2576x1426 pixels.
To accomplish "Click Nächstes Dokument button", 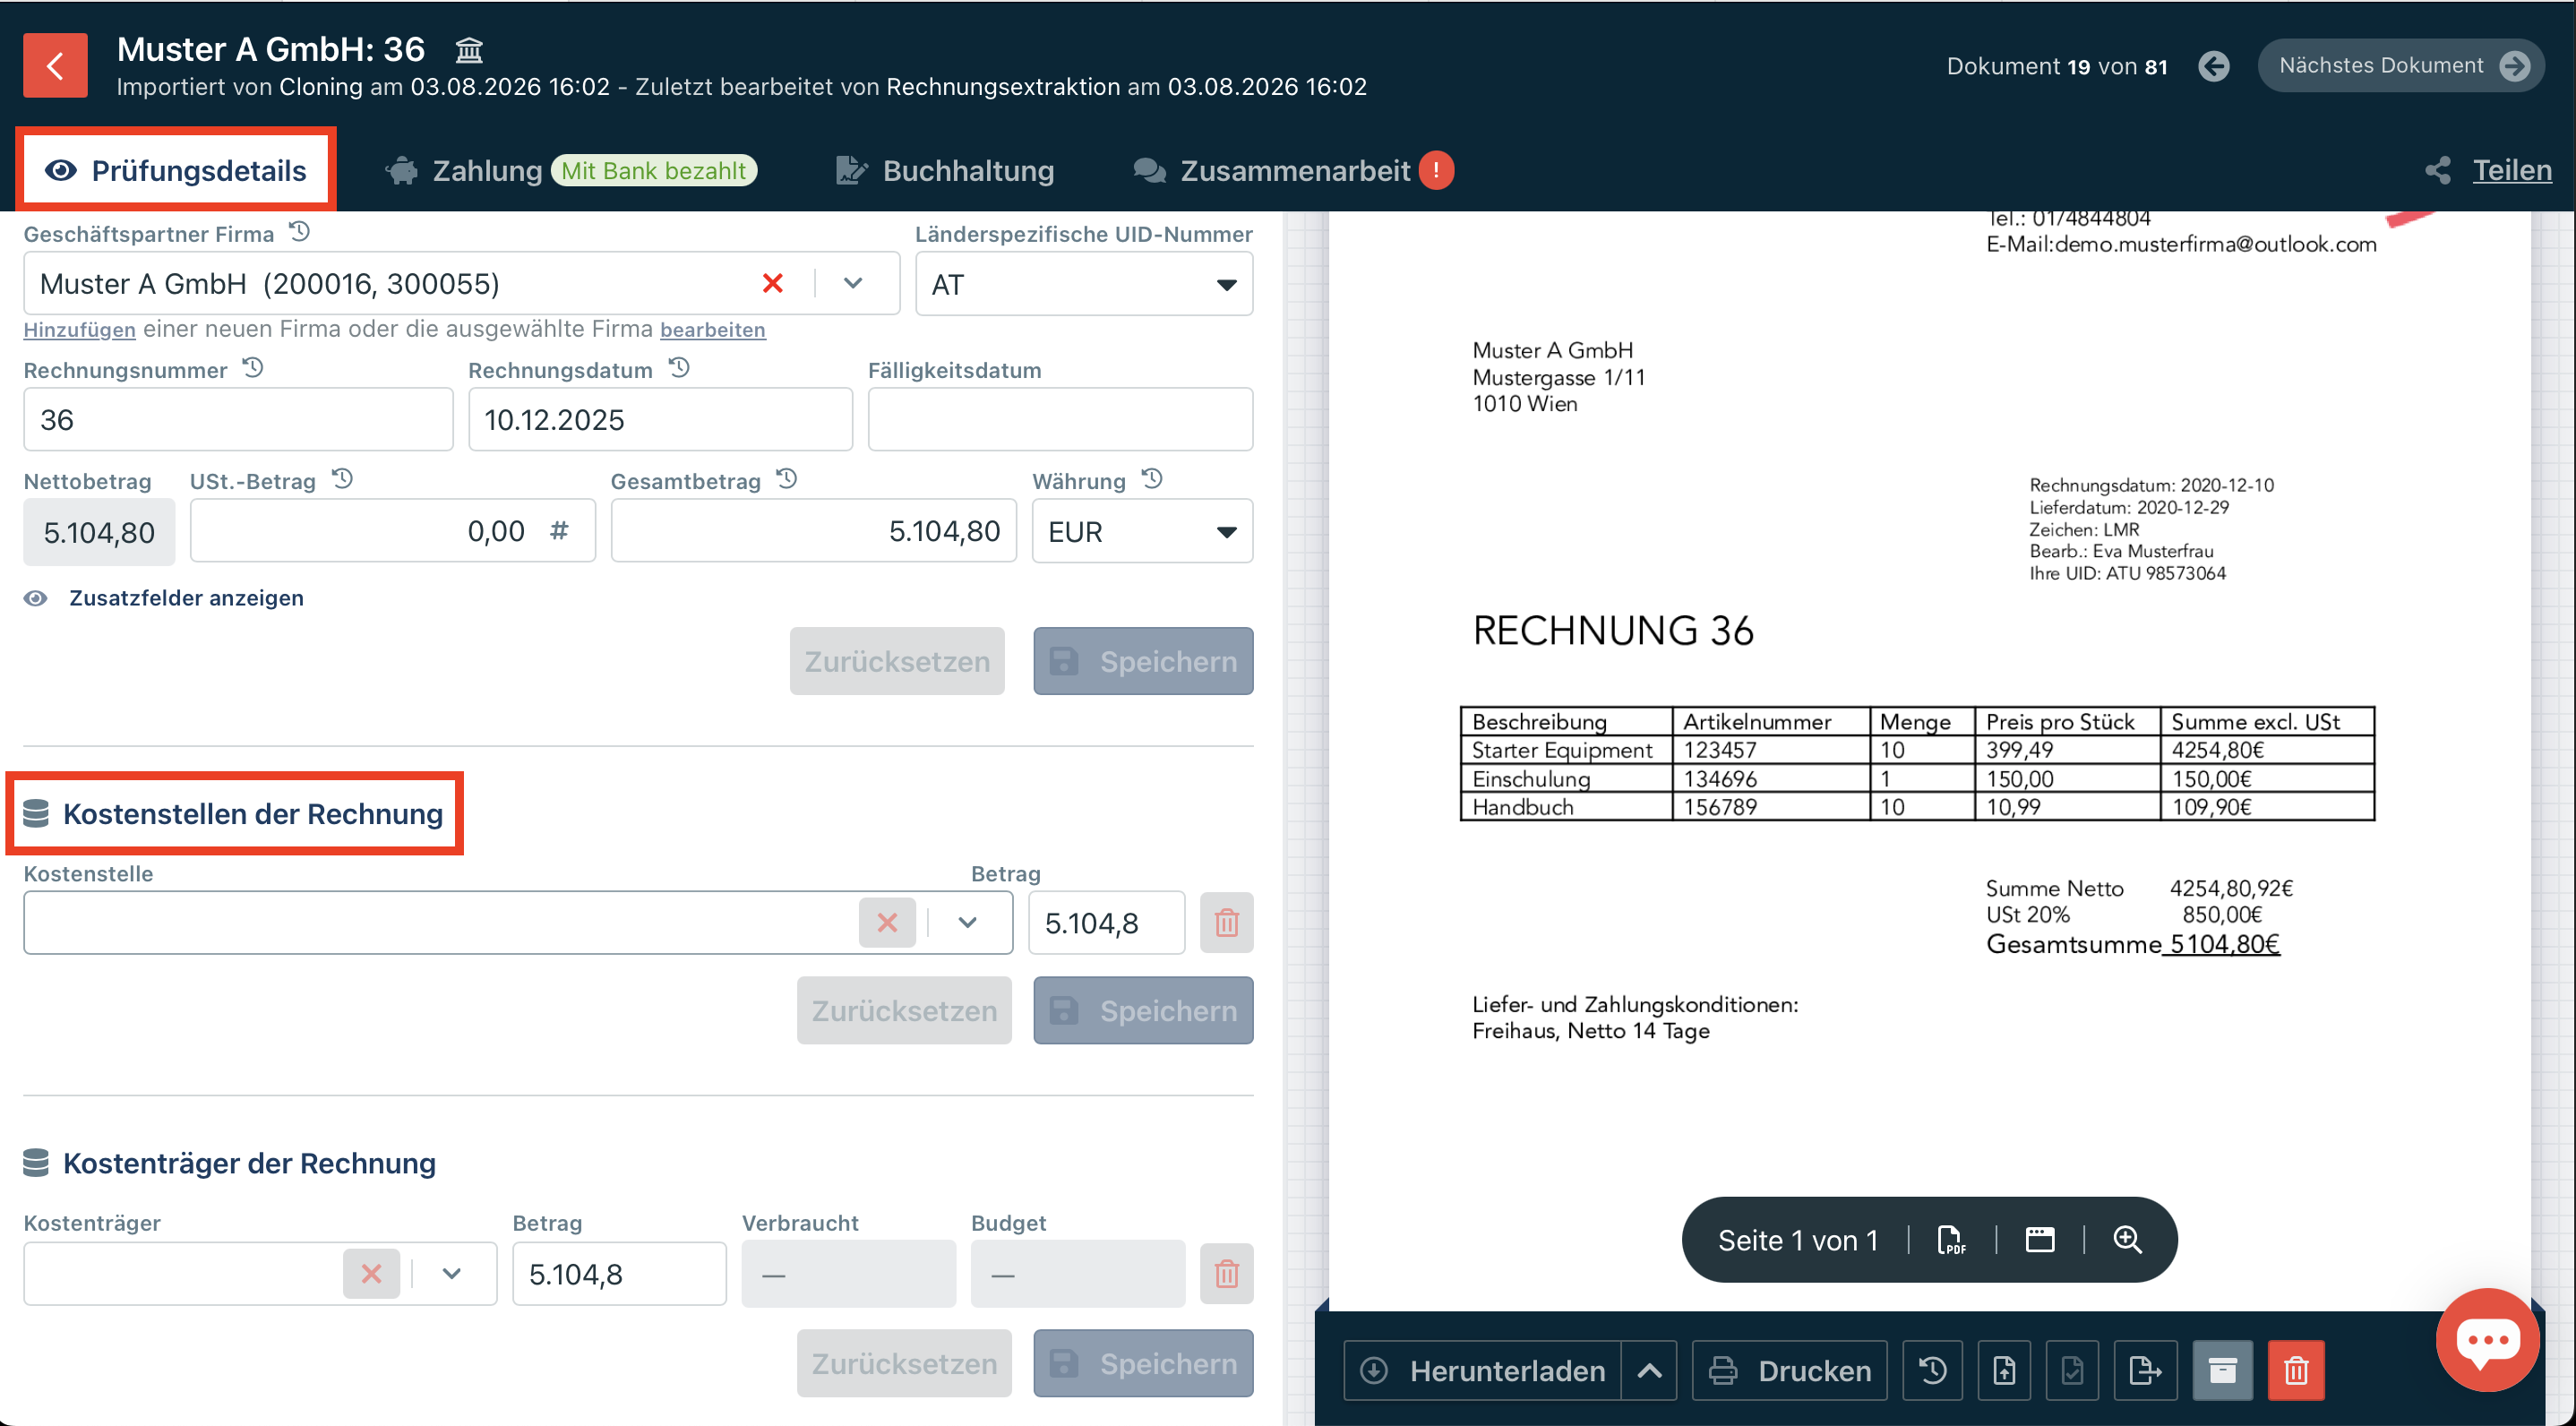I will click(x=2400, y=66).
